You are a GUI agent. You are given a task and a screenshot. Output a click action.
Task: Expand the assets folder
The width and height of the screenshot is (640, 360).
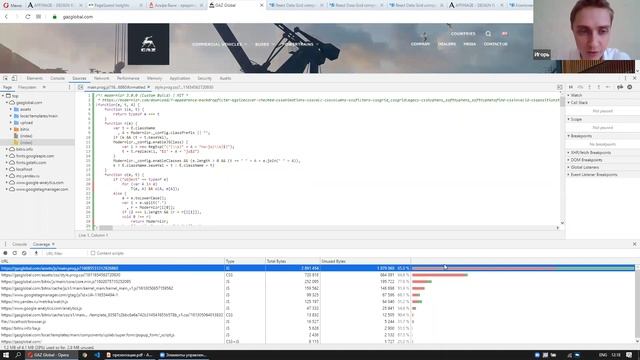[x=11, y=109]
